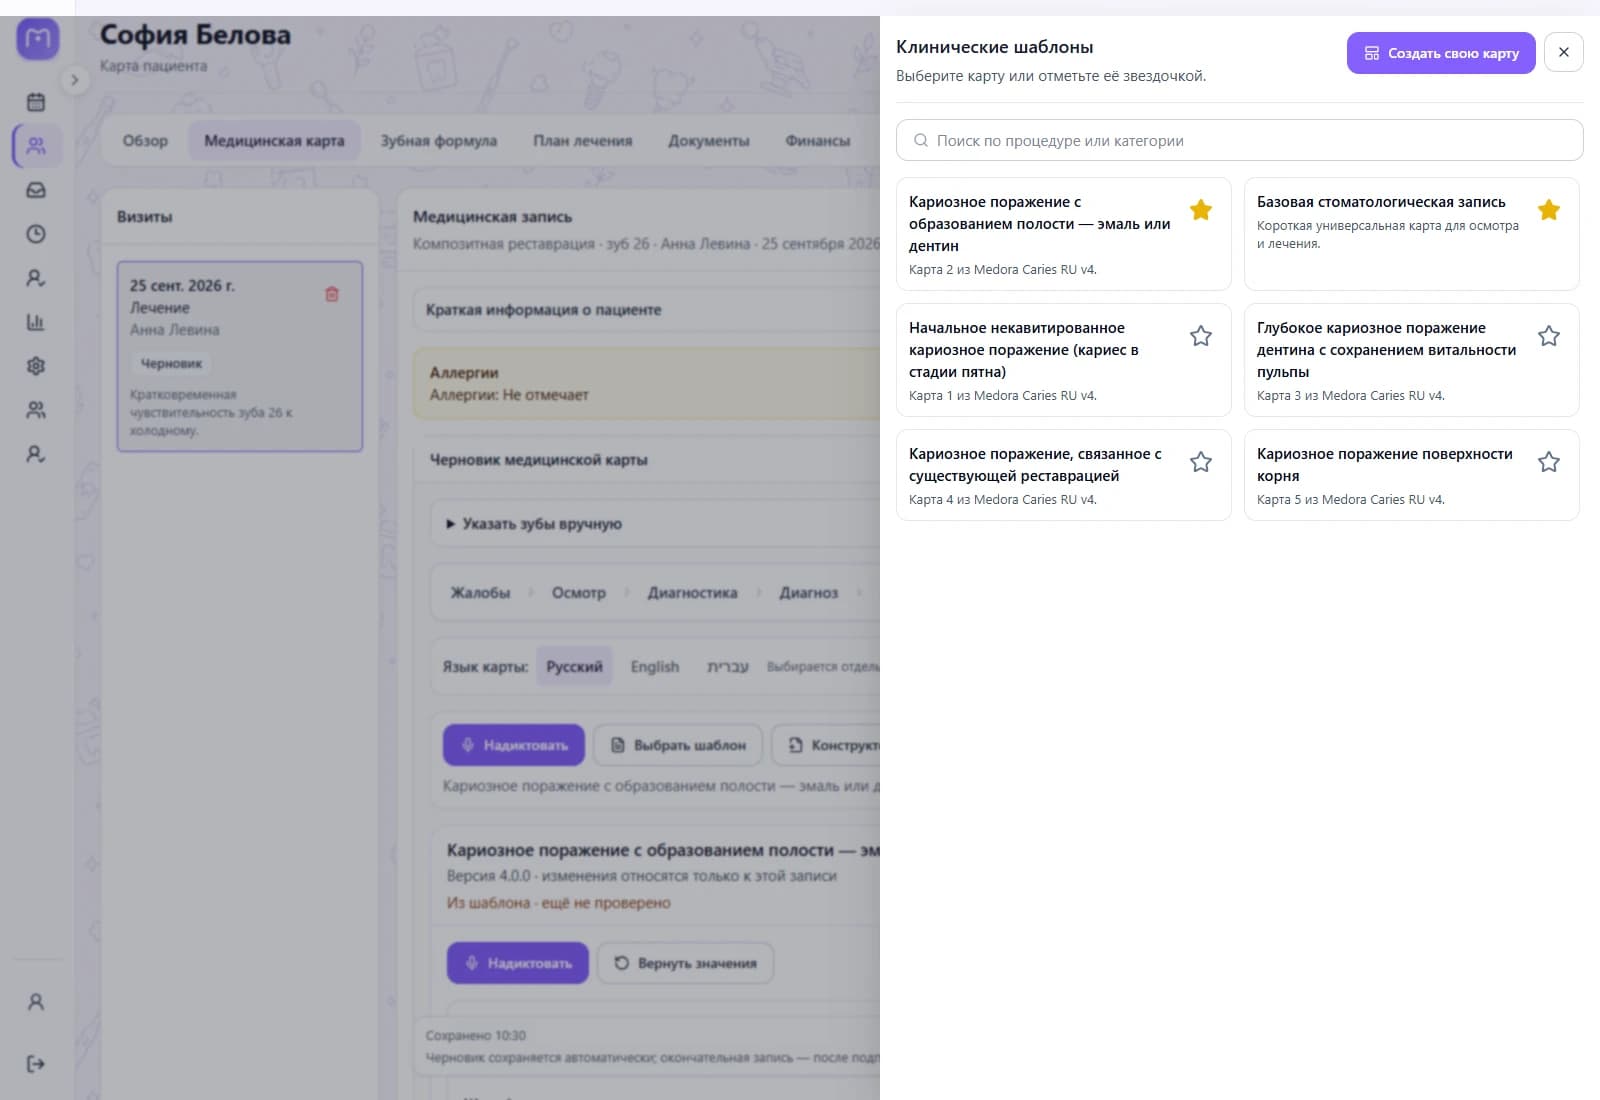Open the clock history icon in the sidebar
Image resolution: width=1600 pixels, height=1100 pixels.
tap(36, 234)
